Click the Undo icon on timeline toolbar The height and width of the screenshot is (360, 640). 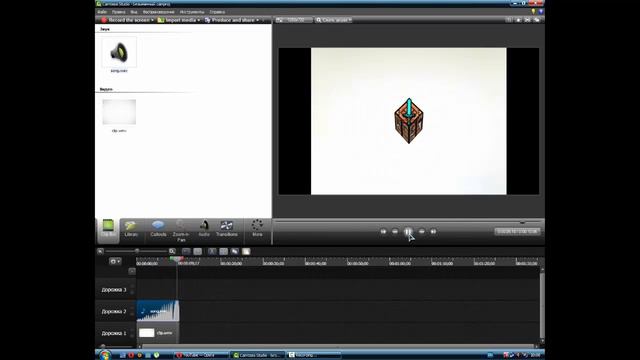[x=186, y=251]
